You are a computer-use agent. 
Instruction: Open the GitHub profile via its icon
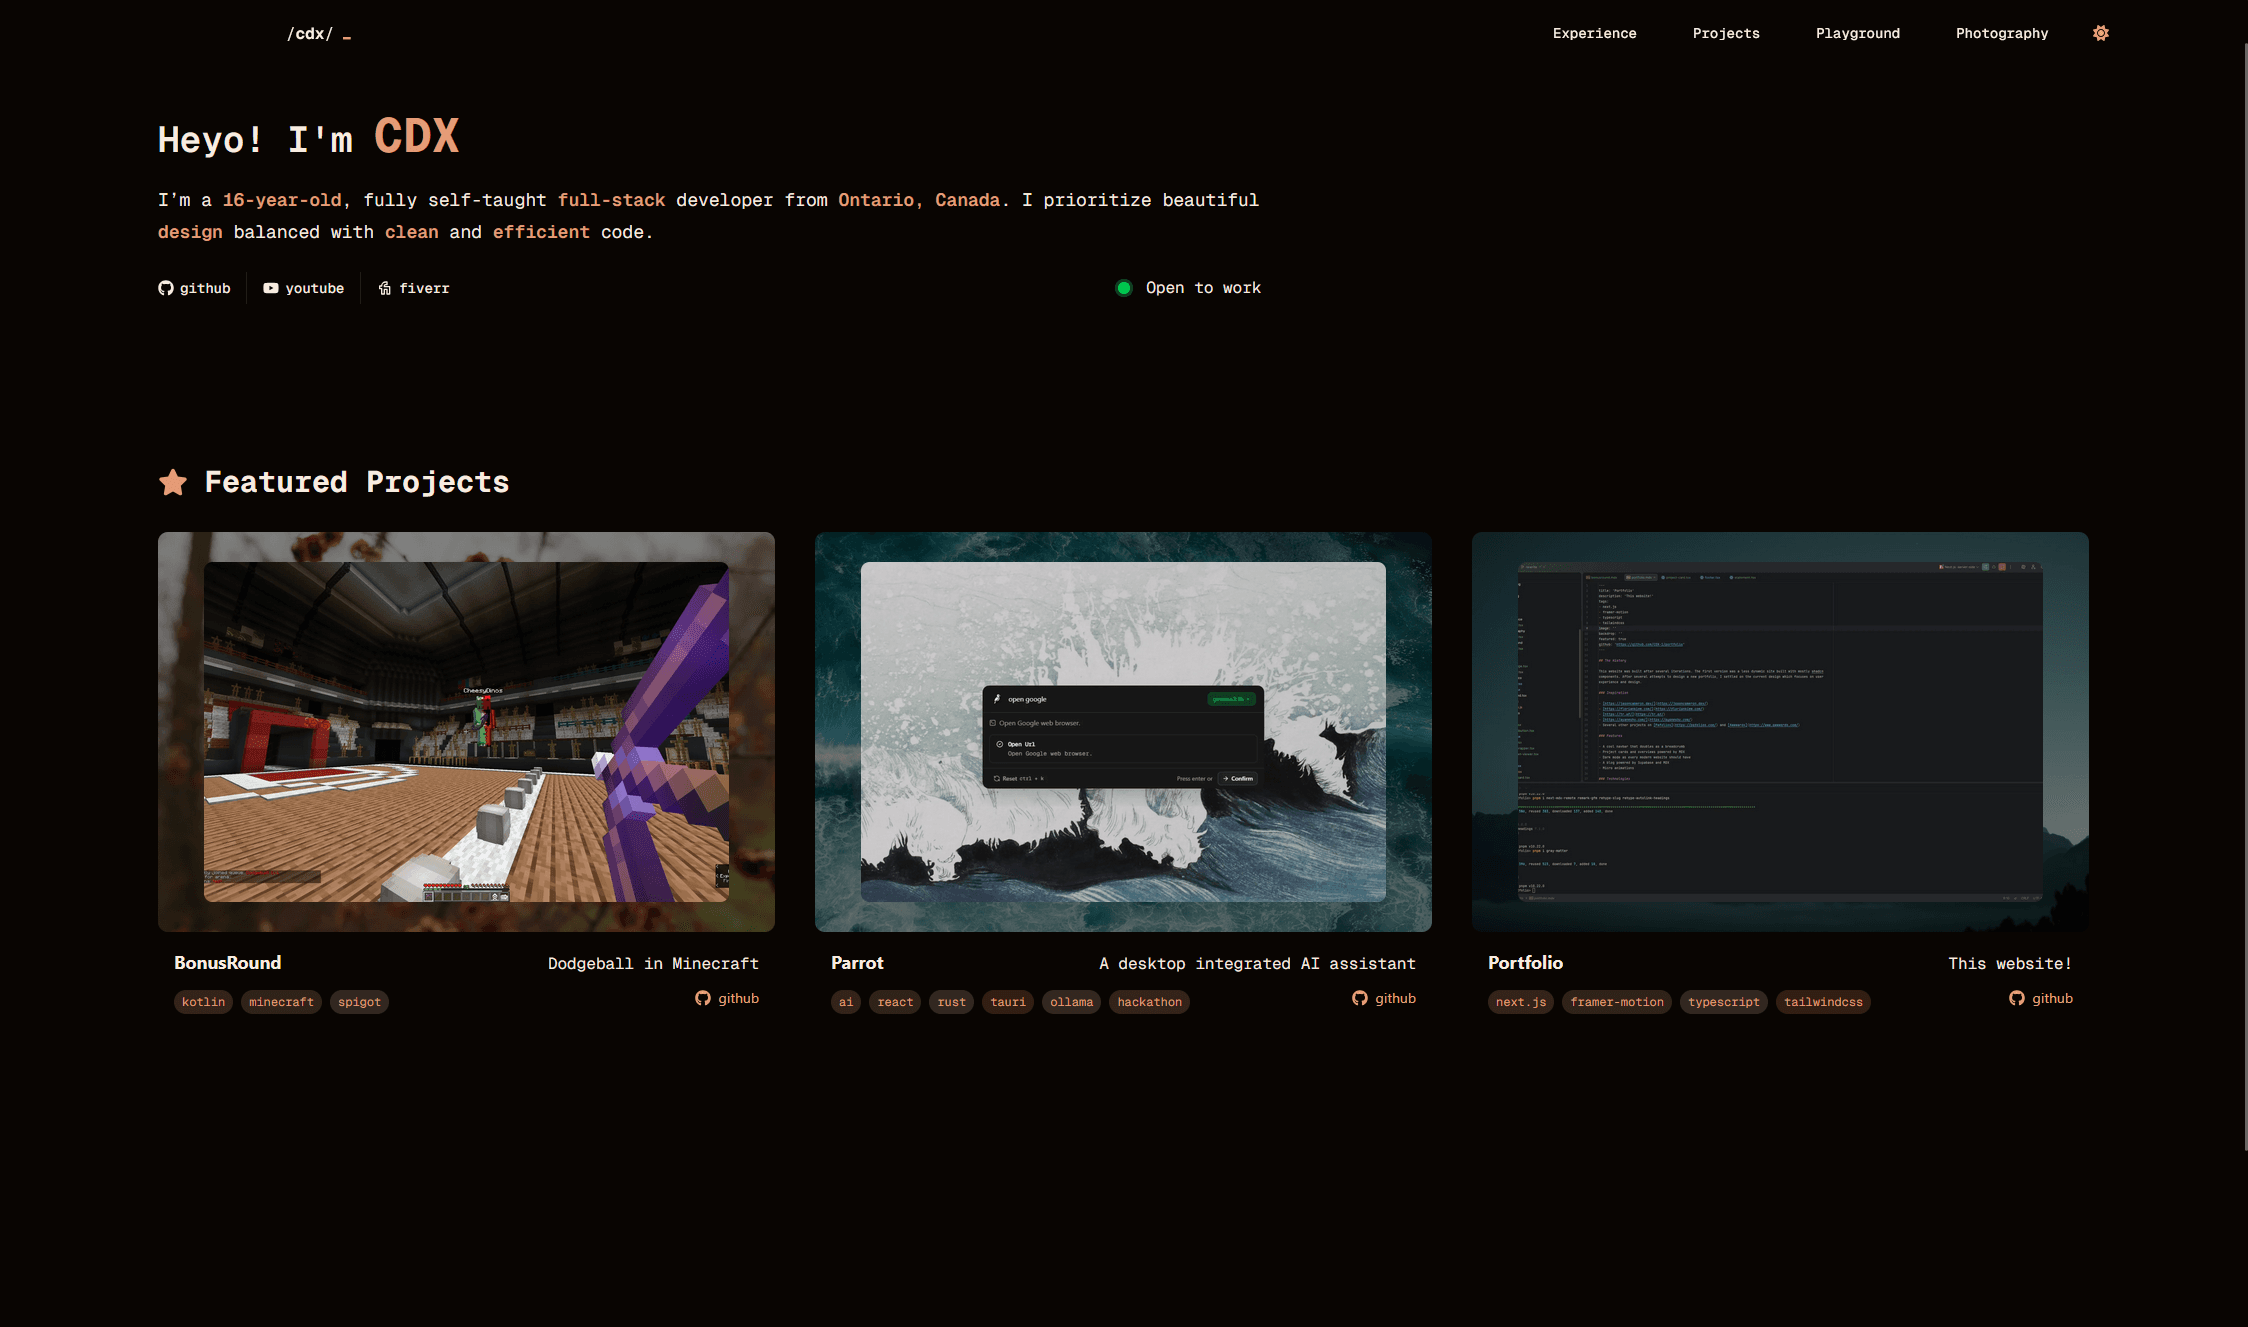click(166, 287)
